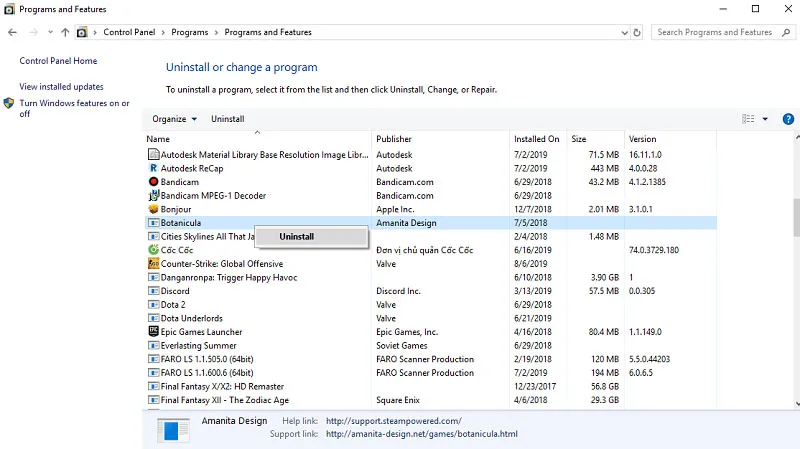Click the amanita-design.net support link
This screenshot has height=449, width=800.
click(421, 434)
